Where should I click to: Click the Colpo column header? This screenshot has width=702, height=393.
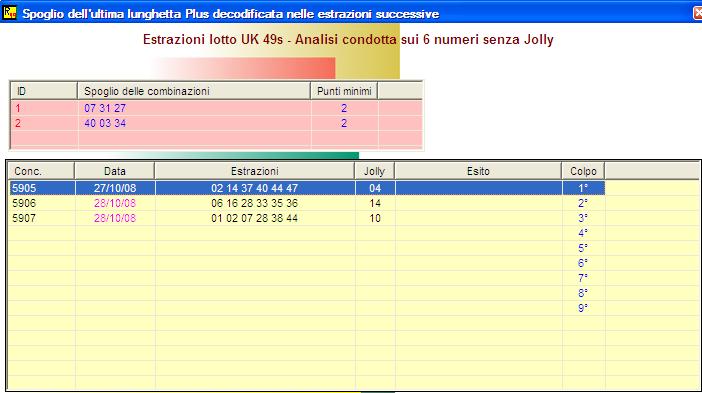583,171
